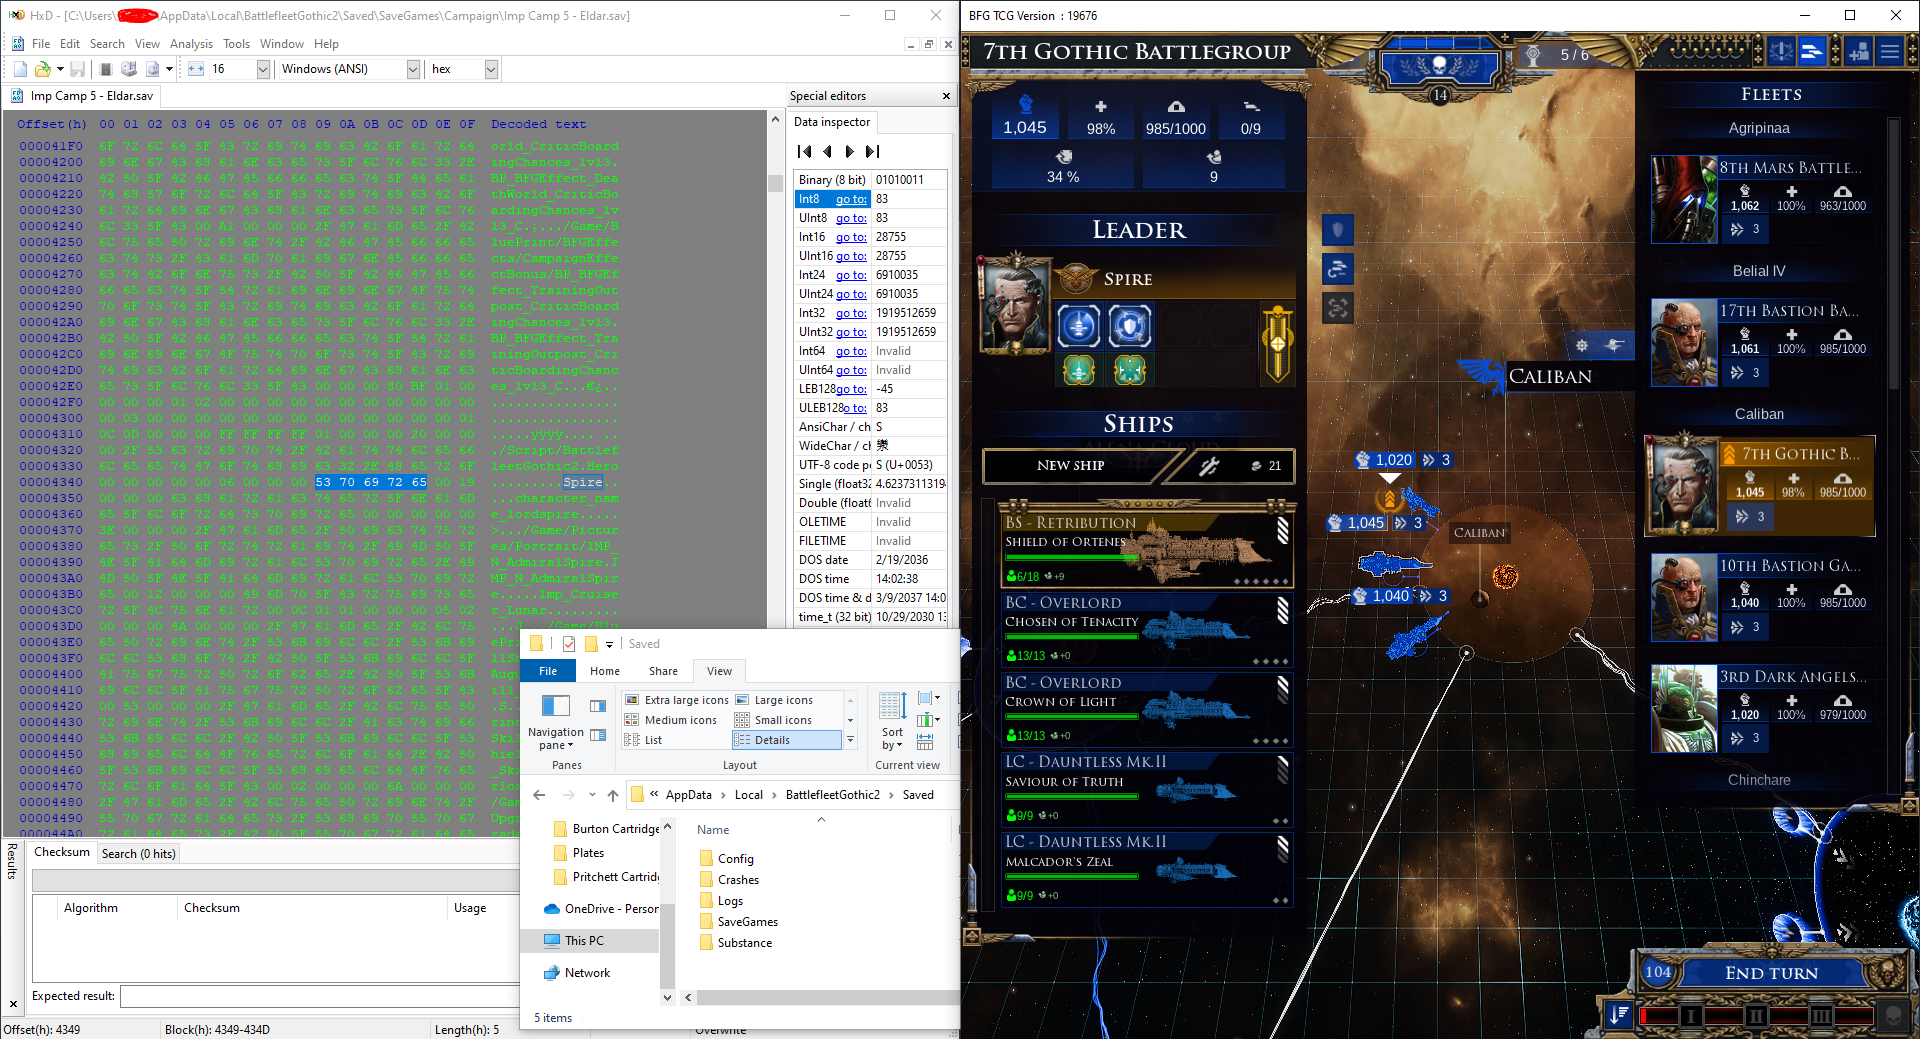Viewport: 1920px width, 1039px height.
Task: Click the game alerts icon in top bar
Action: tap(1781, 52)
